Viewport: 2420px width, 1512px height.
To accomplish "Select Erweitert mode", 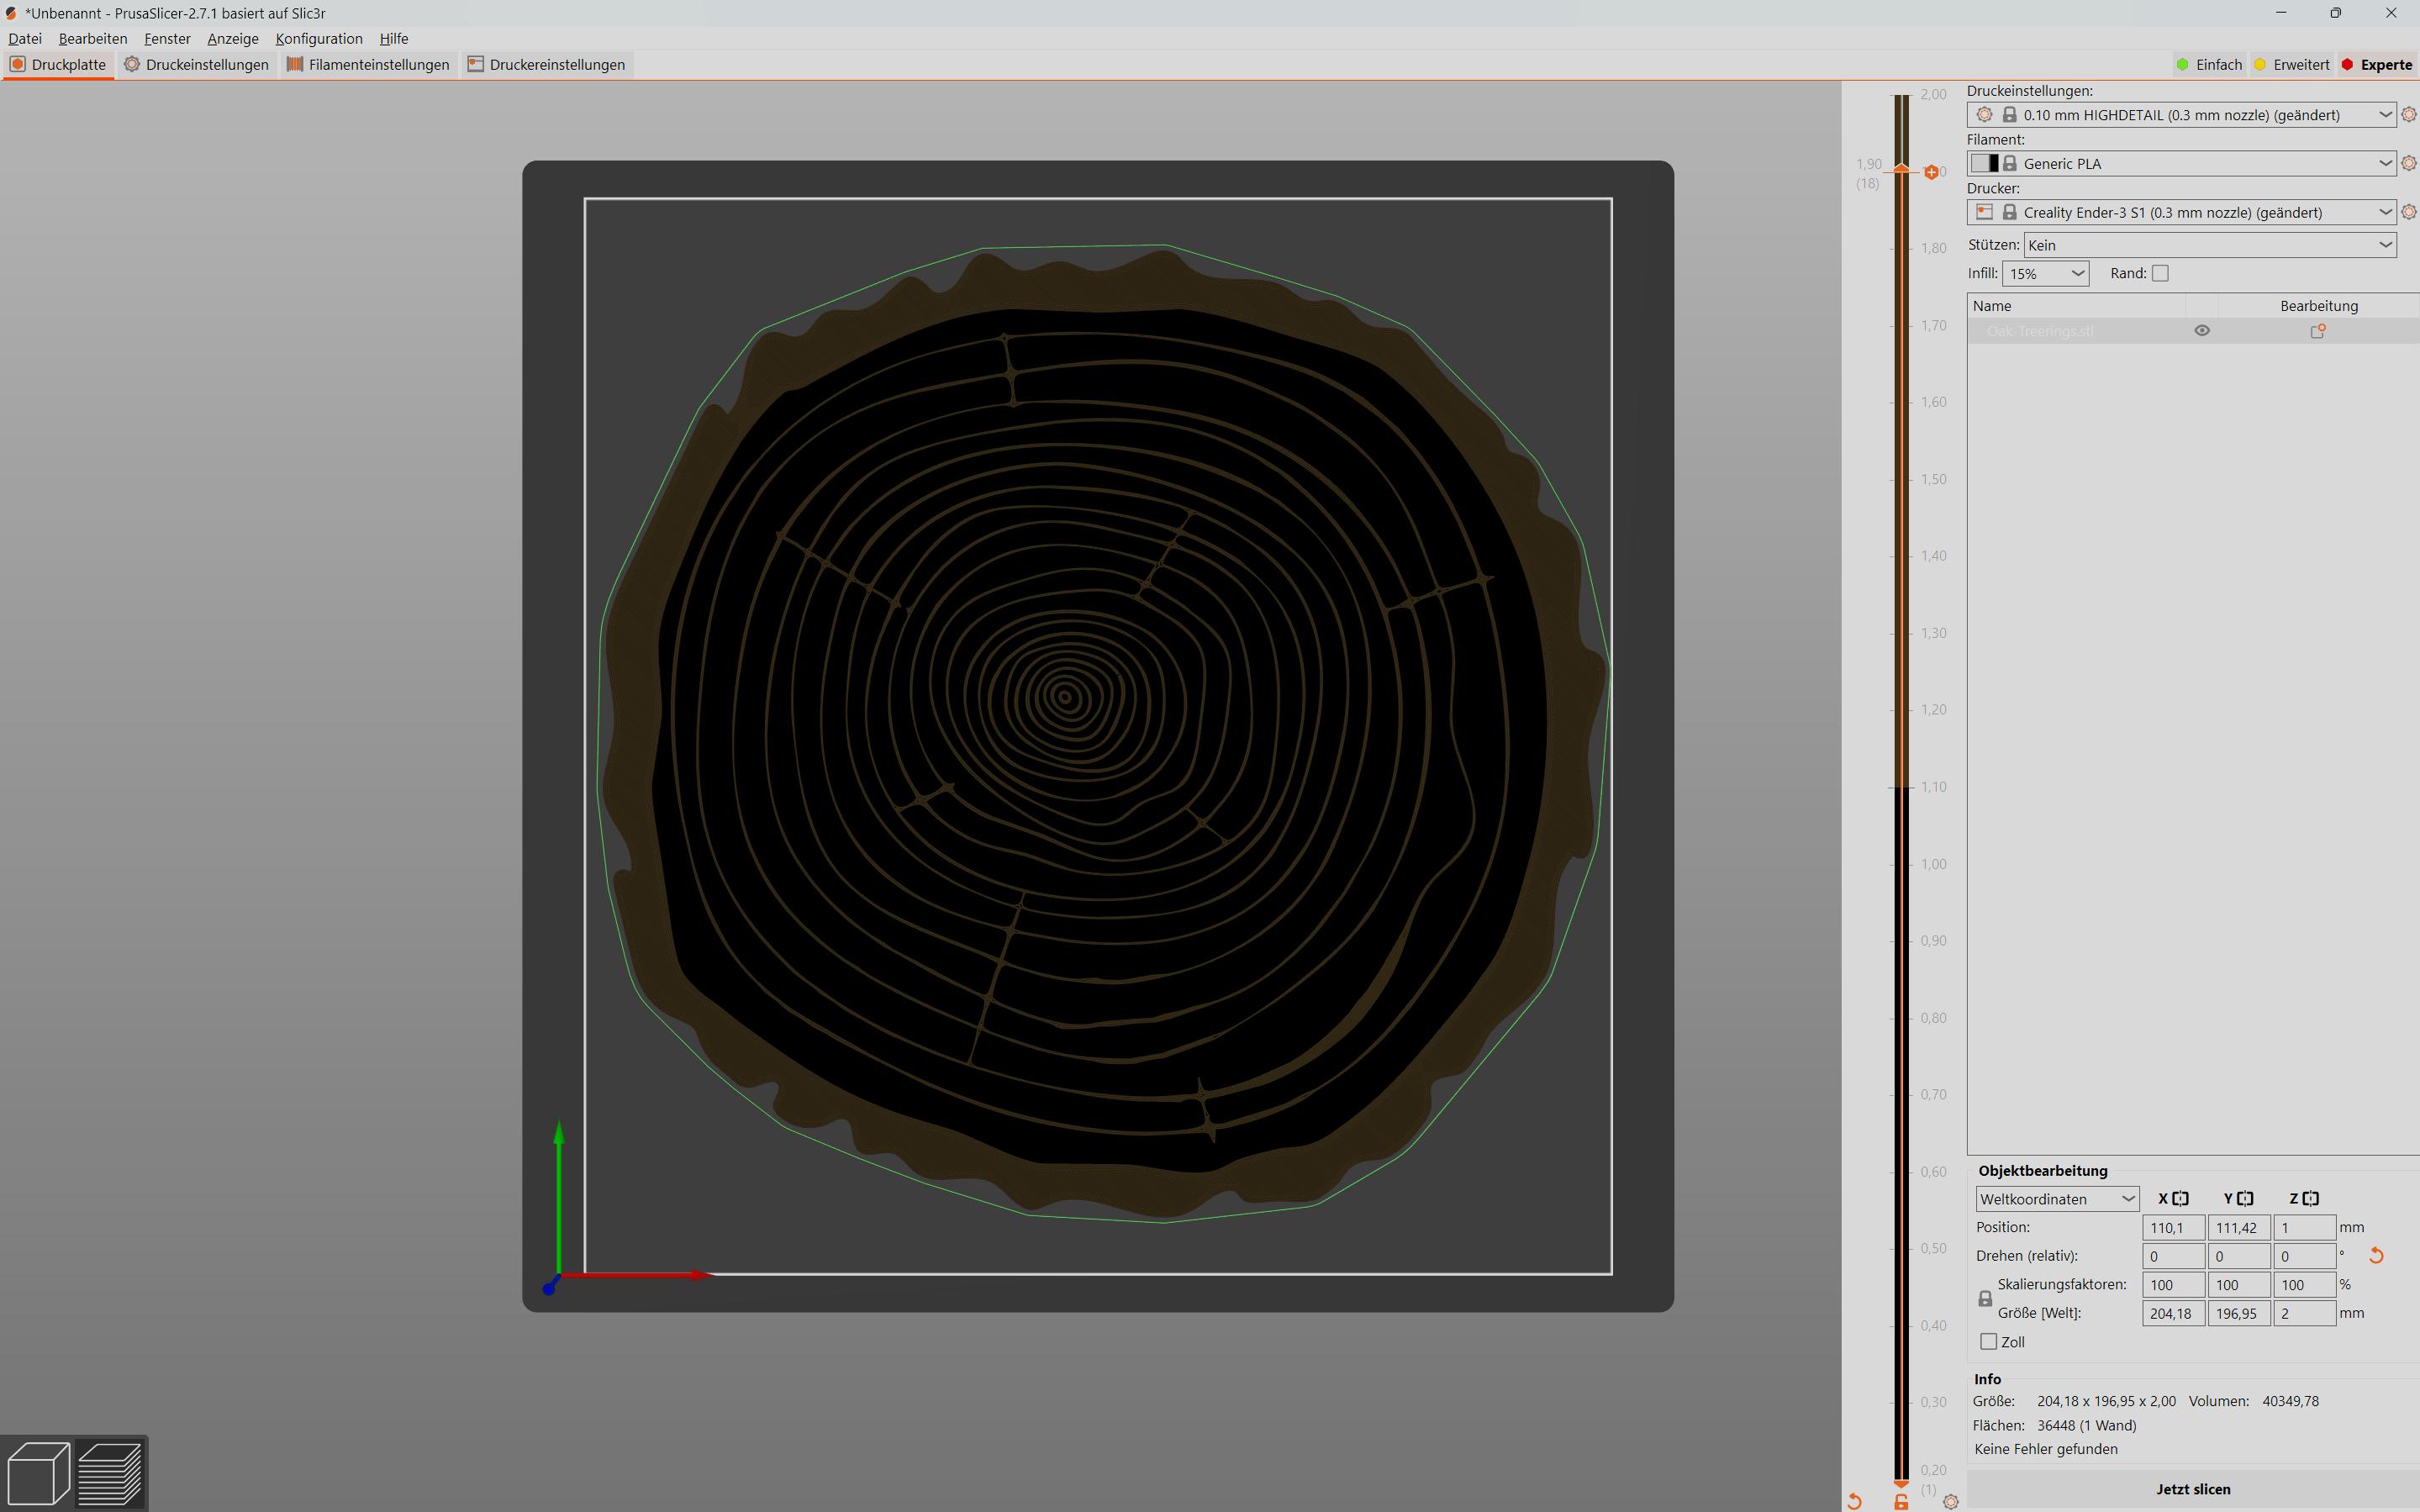I will 2291,65.
